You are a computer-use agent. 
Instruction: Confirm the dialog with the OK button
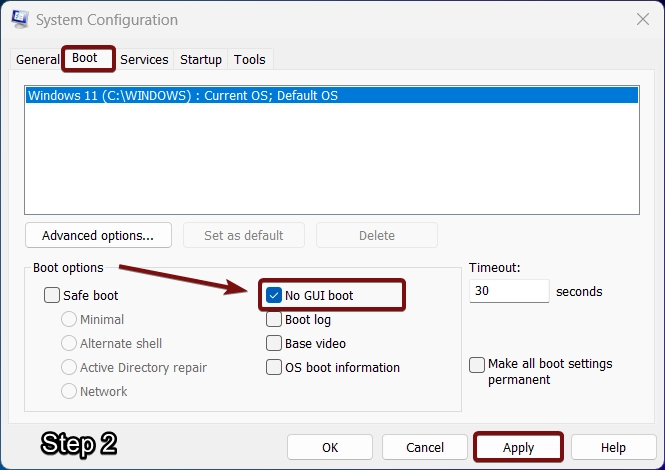(x=330, y=447)
